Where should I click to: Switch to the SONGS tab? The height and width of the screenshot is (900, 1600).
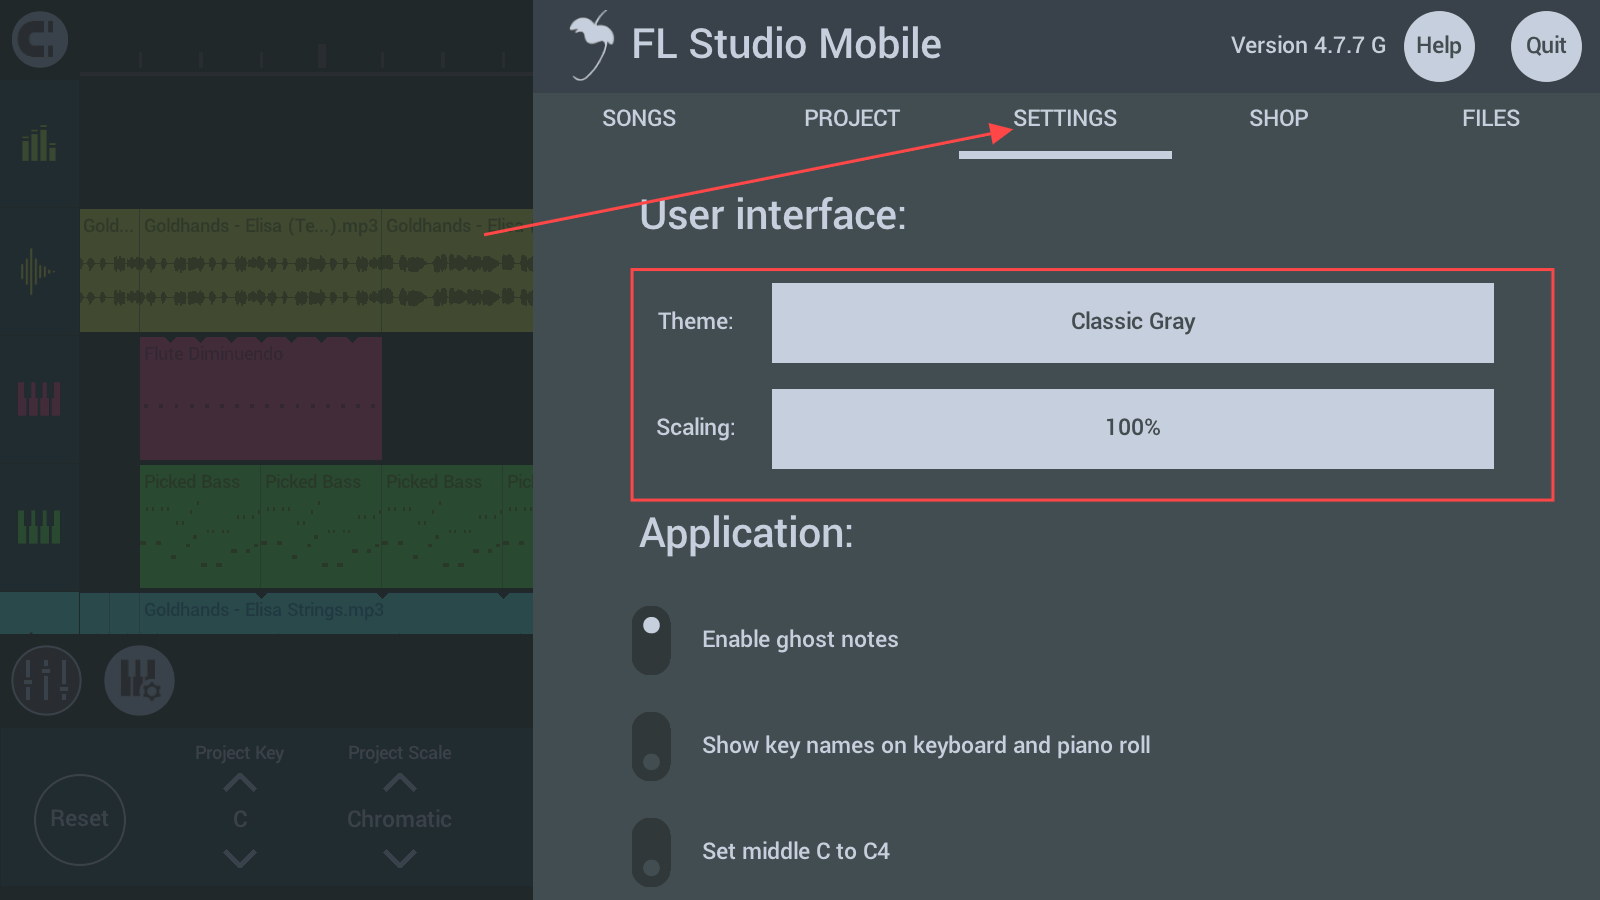[639, 118]
